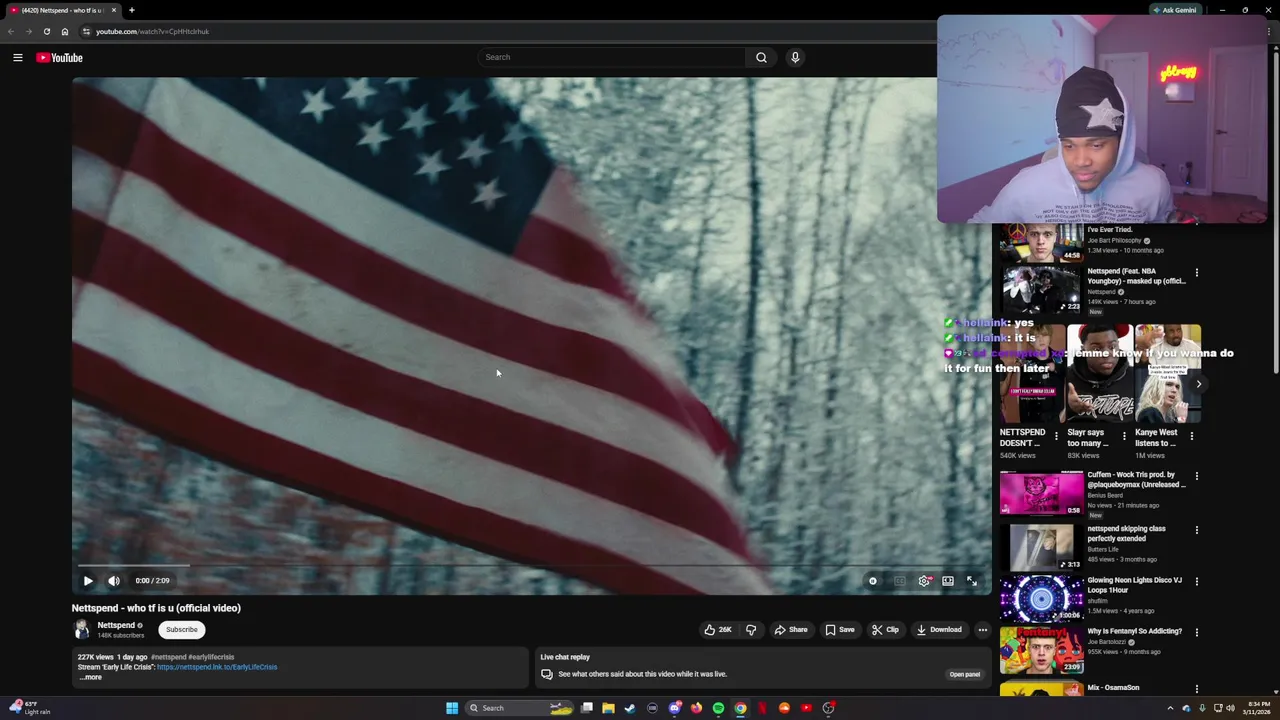Open options for NETTSPEND DOESN'T short
1280x720 pixels.
(x=1056, y=436)
